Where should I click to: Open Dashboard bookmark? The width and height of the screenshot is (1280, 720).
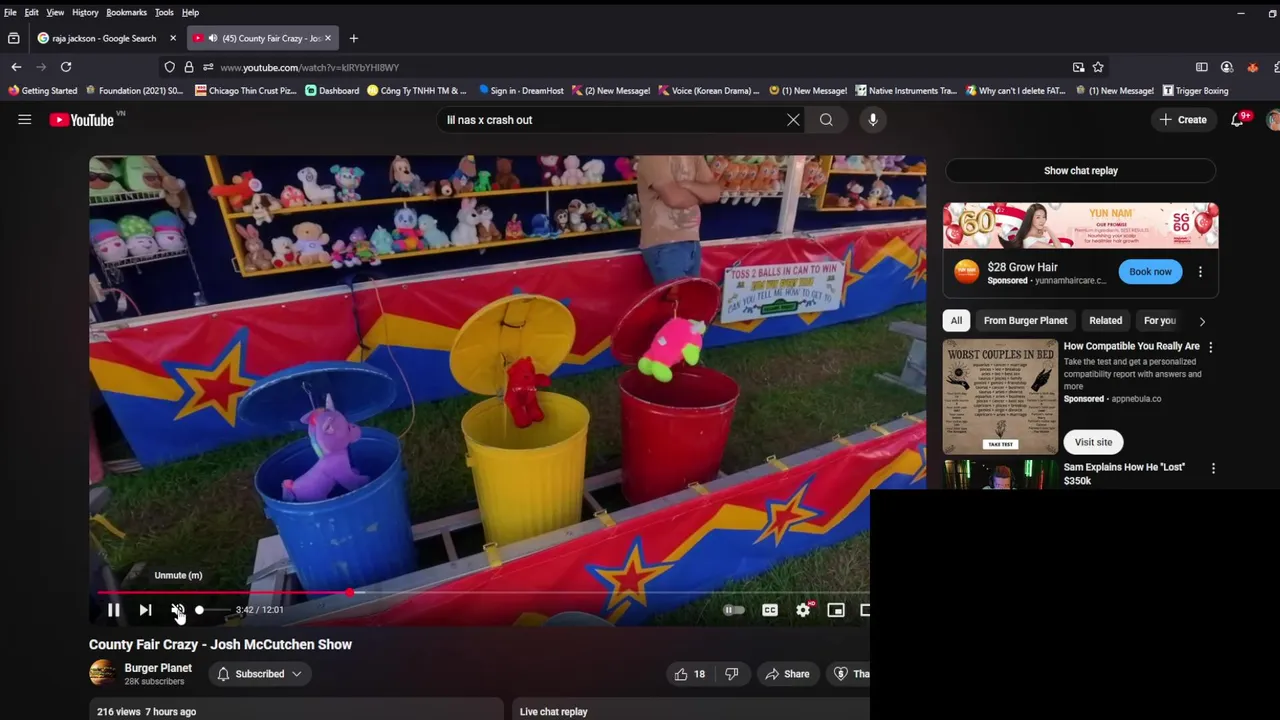pyautogui.click(x=332, y=91)
